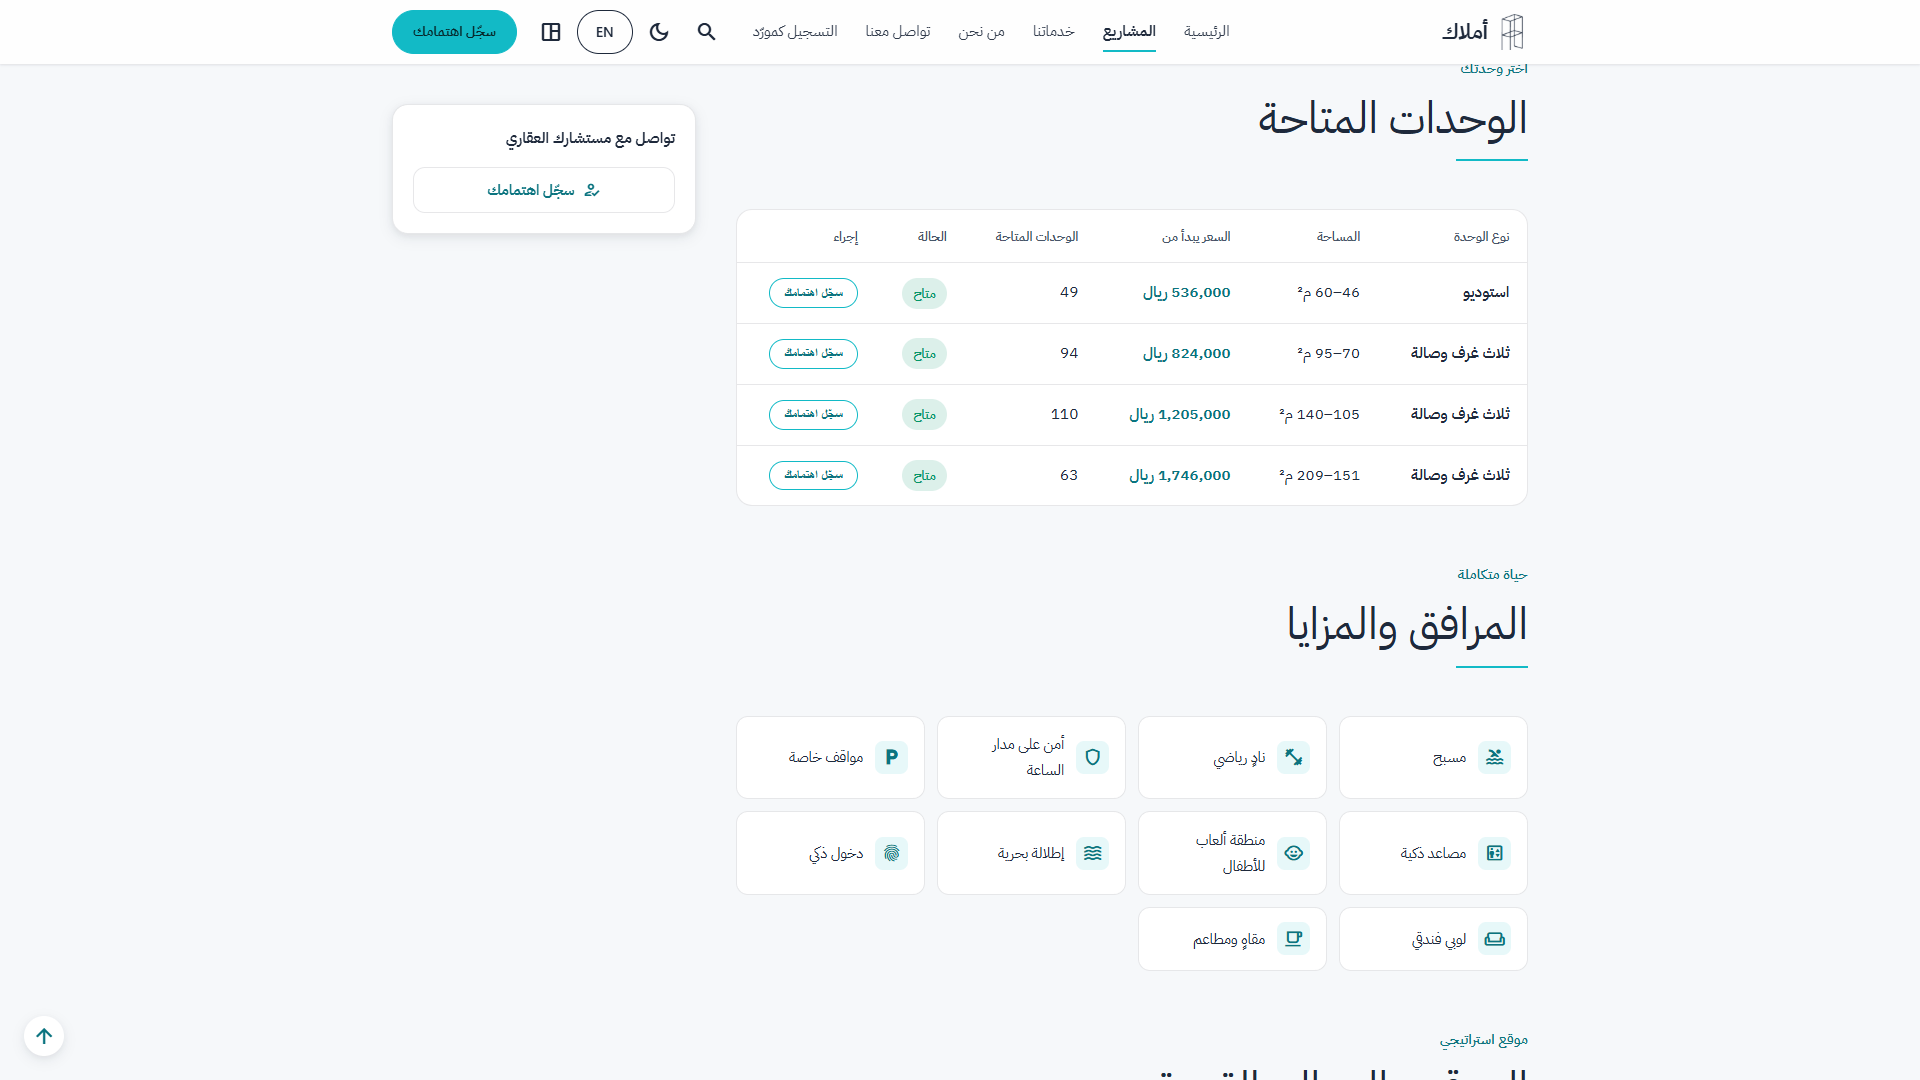1920x1080 pixels.
Task: Click the security shield icon
Action: coord(1093,758)
